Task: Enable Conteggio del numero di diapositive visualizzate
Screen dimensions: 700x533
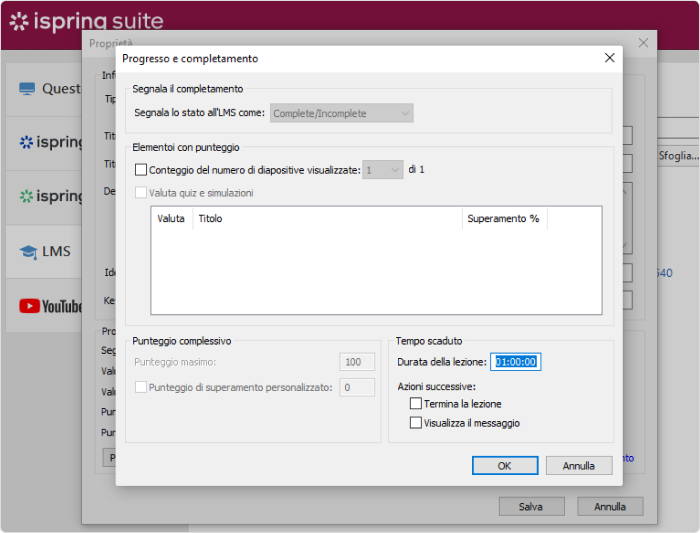Action: [x=141, y=170]
